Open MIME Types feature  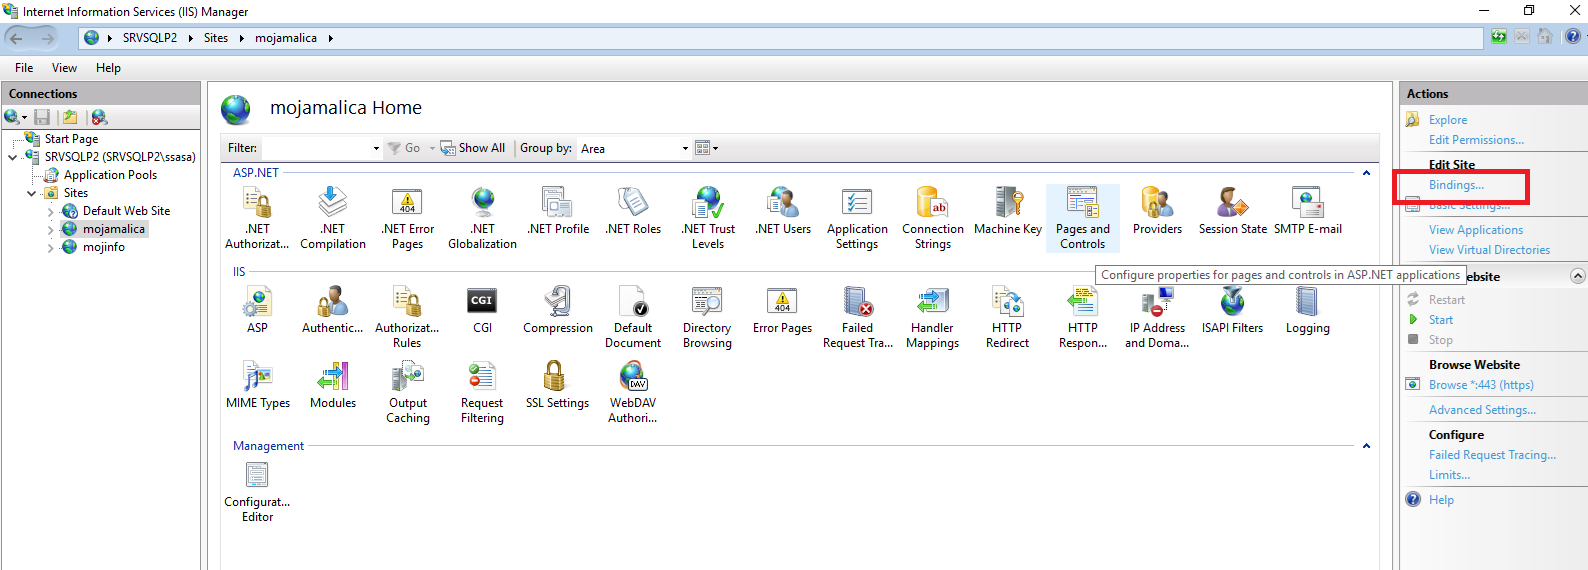click(258, 384)
